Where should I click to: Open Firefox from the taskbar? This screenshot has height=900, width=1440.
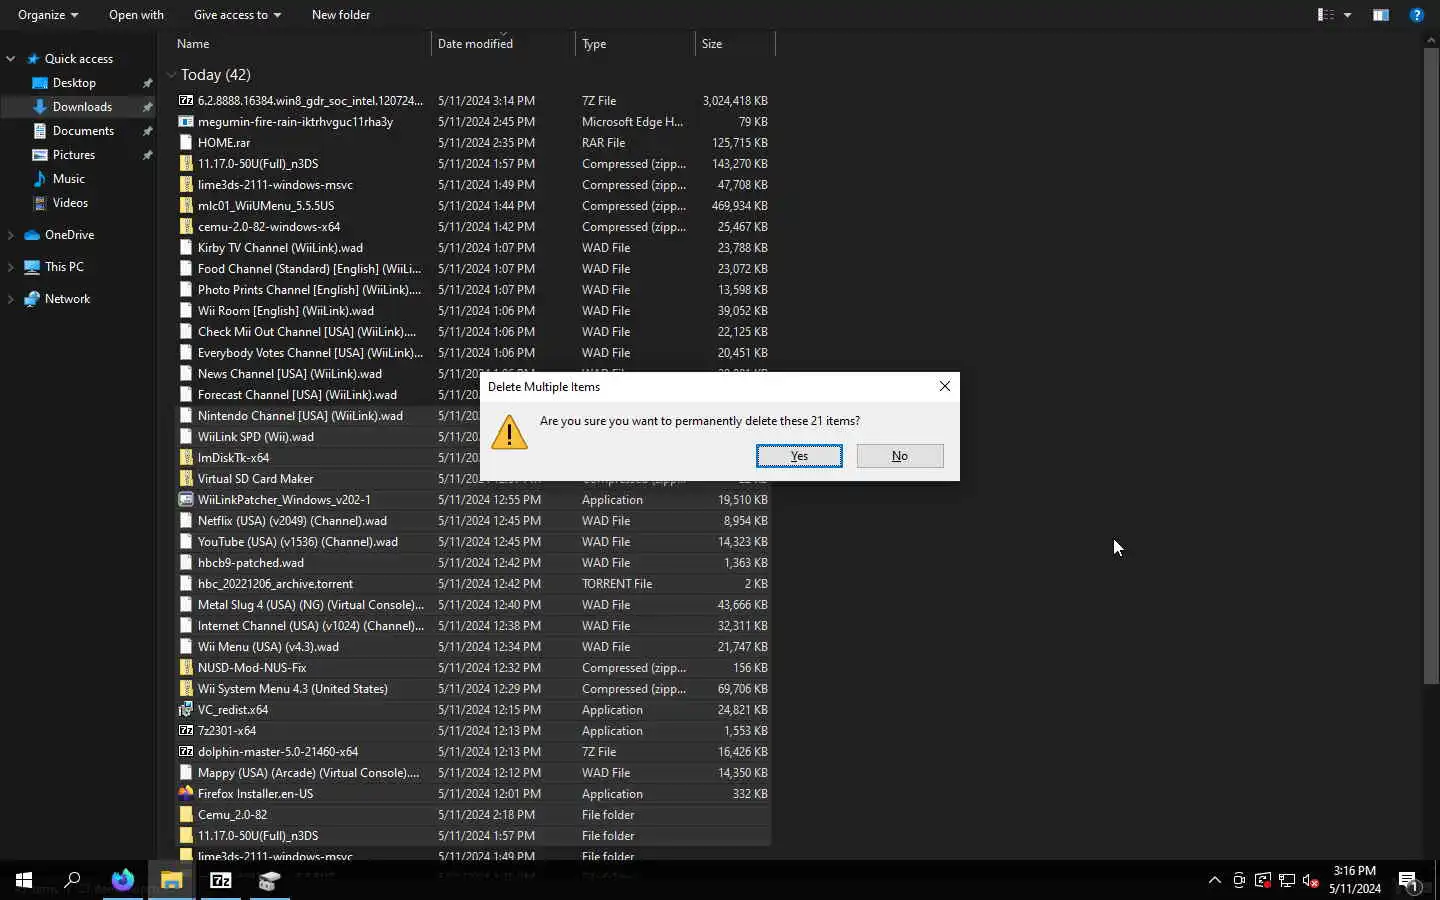[x=122, y=880]
